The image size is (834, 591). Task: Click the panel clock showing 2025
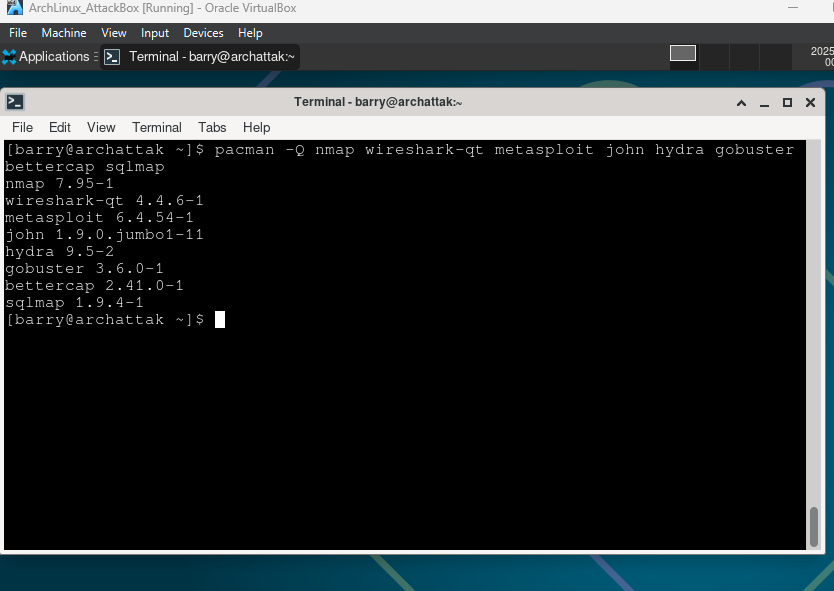point(822,56)
